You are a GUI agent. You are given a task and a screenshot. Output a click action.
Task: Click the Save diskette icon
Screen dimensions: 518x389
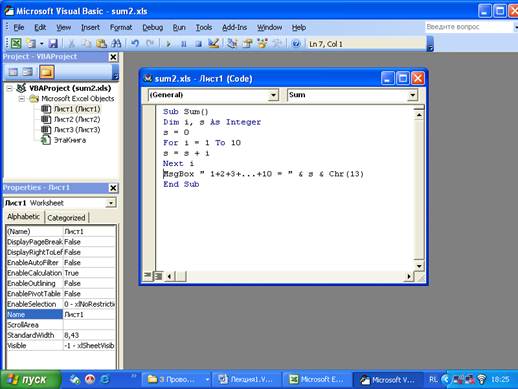53,44
